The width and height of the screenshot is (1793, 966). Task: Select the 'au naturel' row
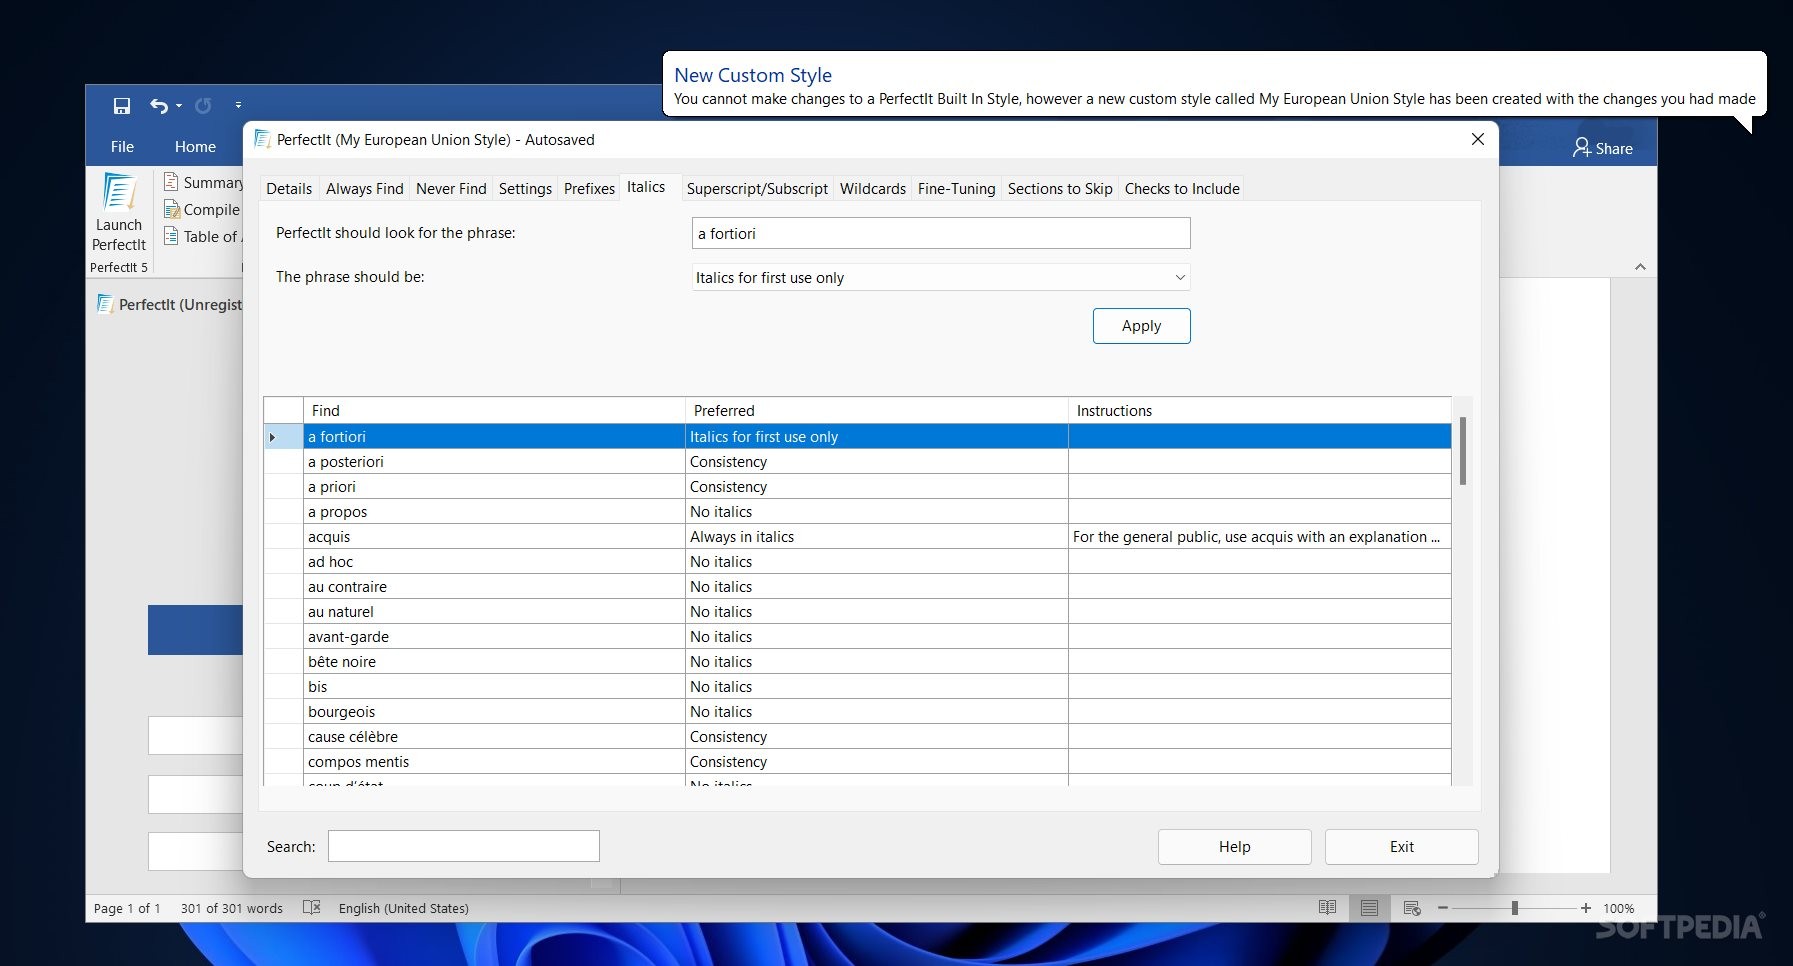point(858,611)
